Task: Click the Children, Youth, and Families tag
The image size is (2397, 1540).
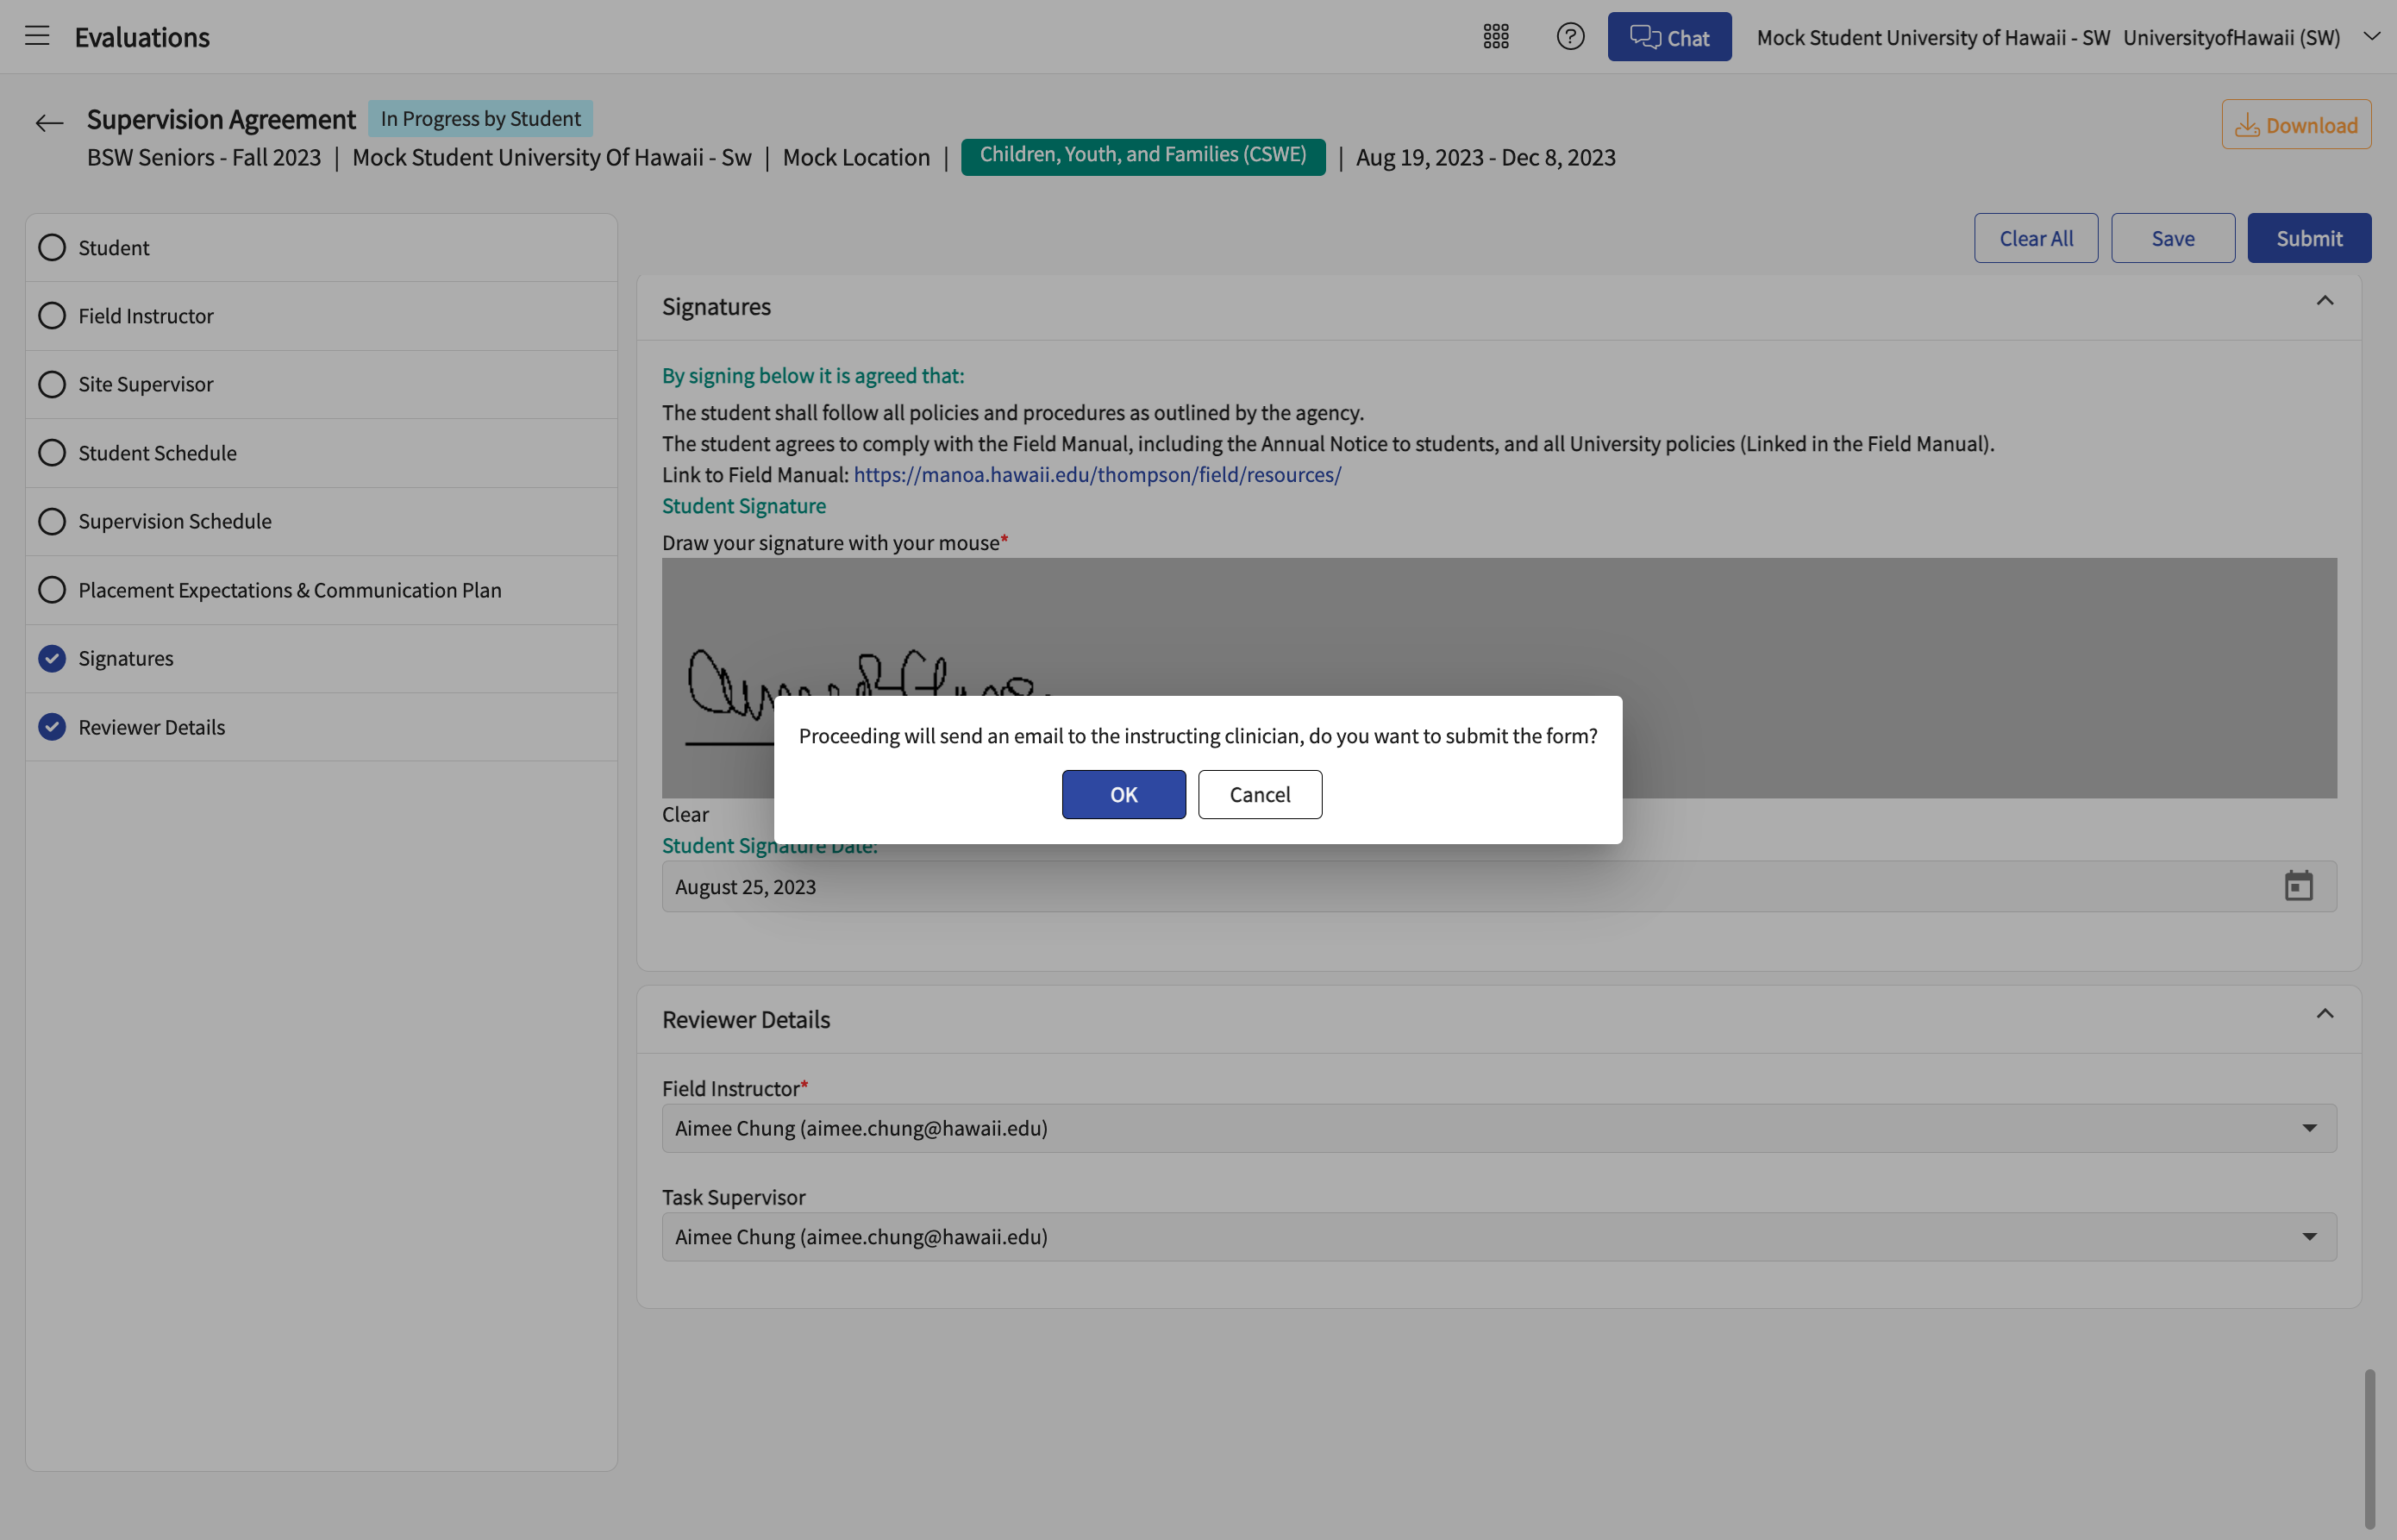Action: (1143, 156)
